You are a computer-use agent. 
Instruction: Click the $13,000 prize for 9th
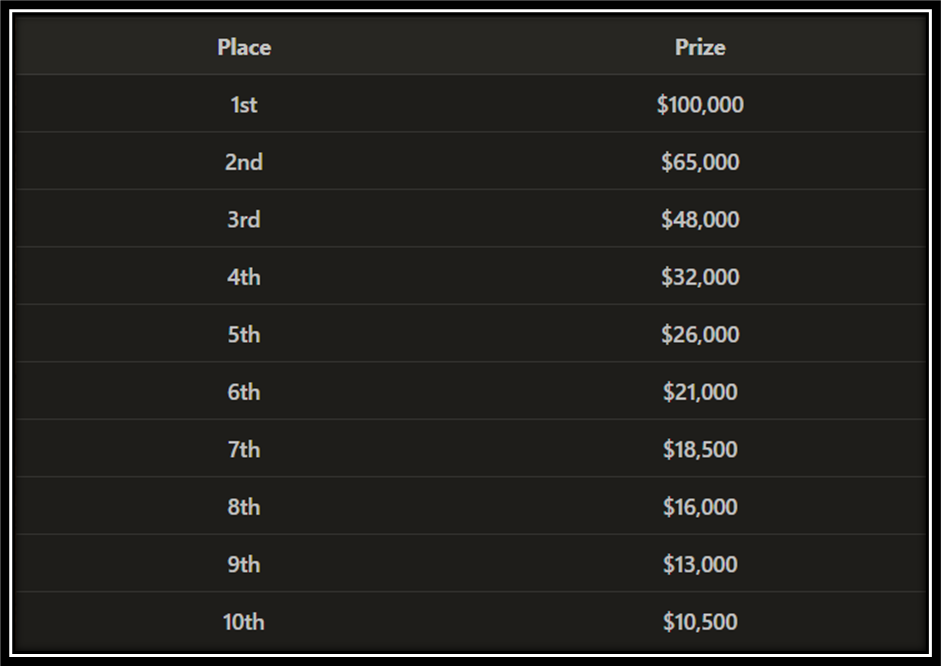[x=700, y=565]
